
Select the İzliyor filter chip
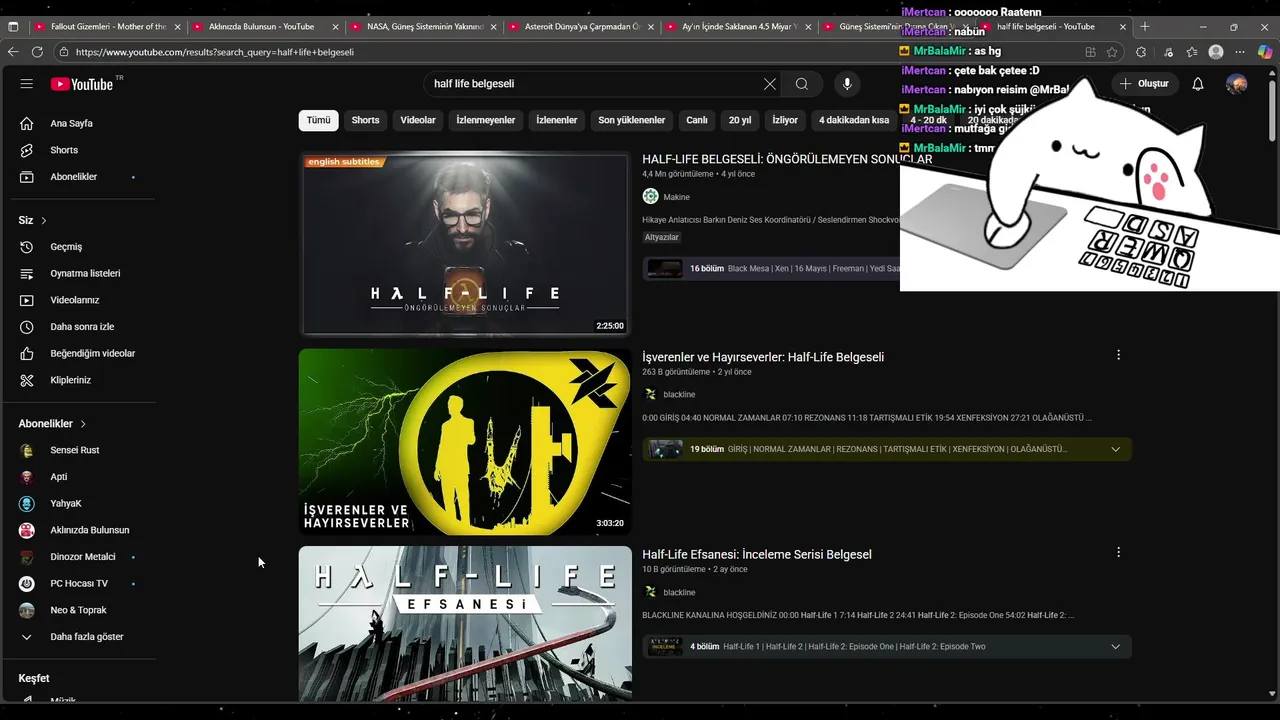click(785, 120)
